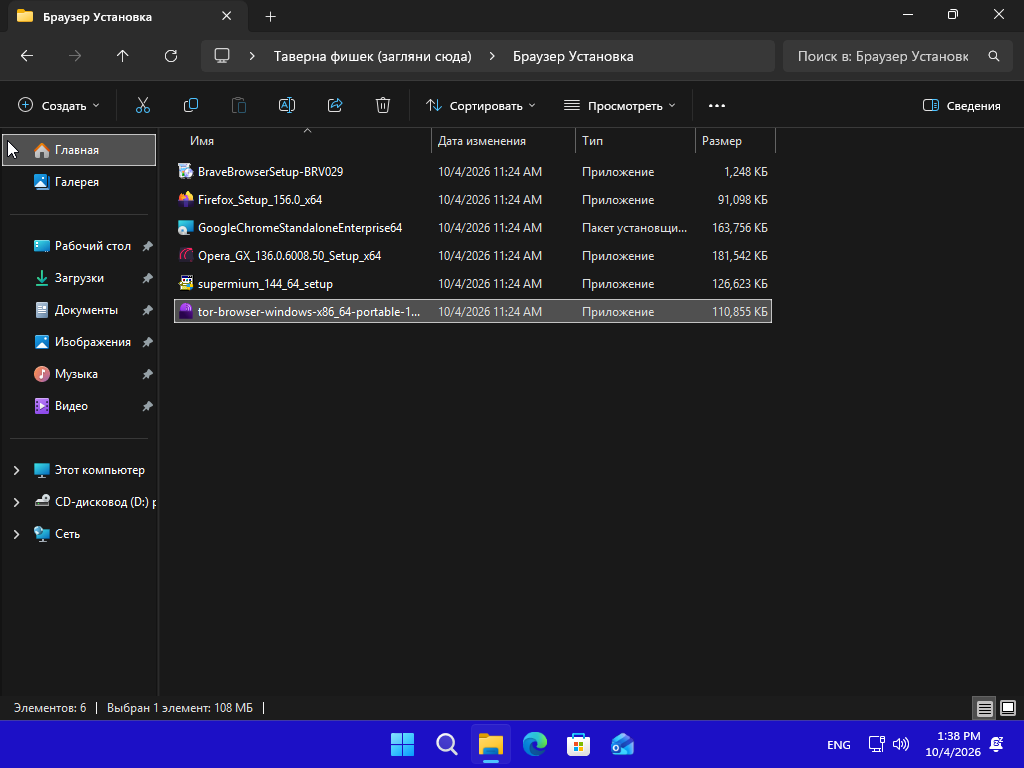Image resolution: width=1024 pixels, height=768 pixels.
Task: Switch to large thumbnails view icon
Action: coord(1008,708)
